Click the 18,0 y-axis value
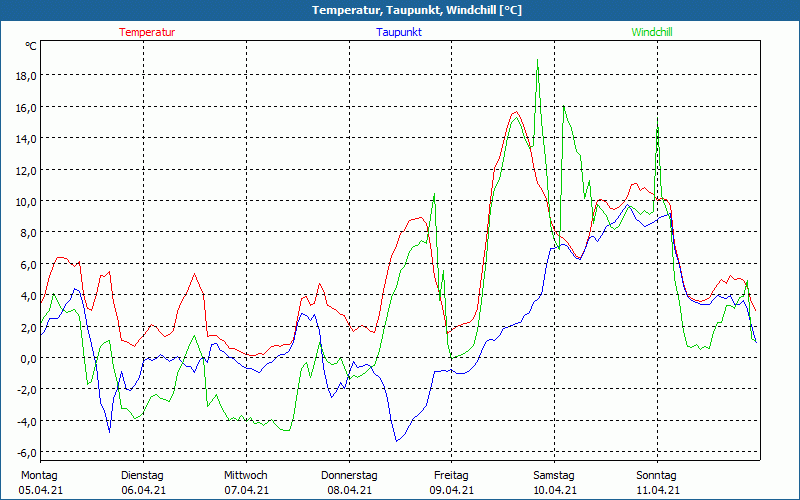Image resolution: width=800 pixels, height=500 pixels. pos(26,76)
